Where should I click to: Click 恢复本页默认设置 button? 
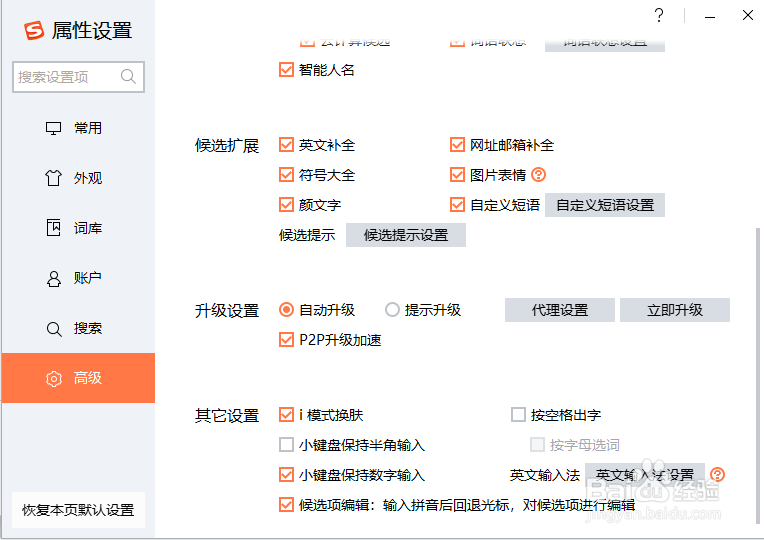78,510
